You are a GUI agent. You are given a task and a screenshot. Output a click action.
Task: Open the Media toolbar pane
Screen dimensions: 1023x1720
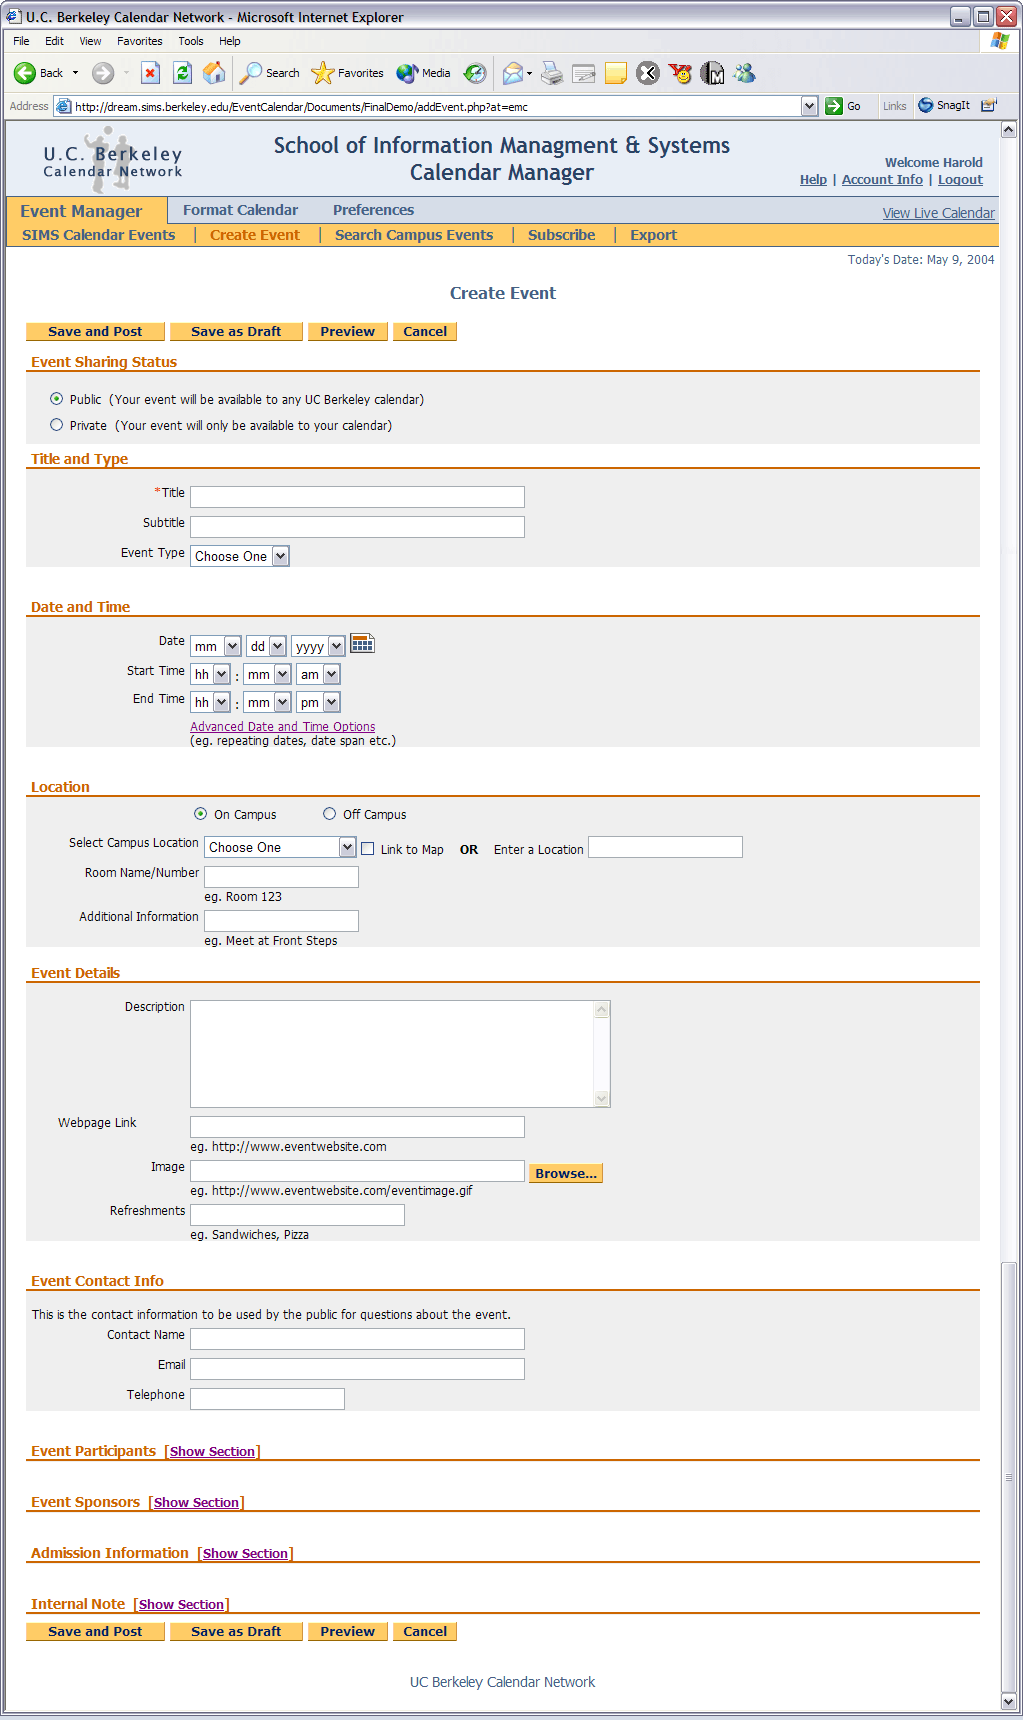424,73
